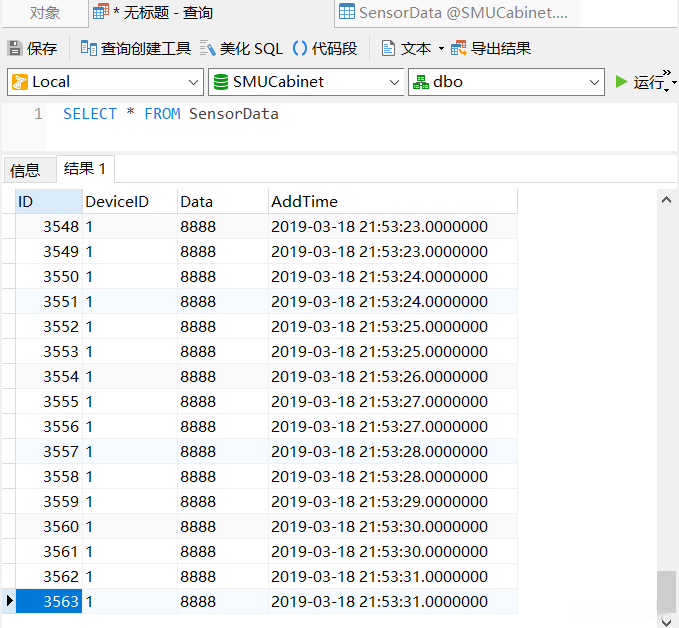
Task: Click the Data column header
Action: click(x=223, y=201)
